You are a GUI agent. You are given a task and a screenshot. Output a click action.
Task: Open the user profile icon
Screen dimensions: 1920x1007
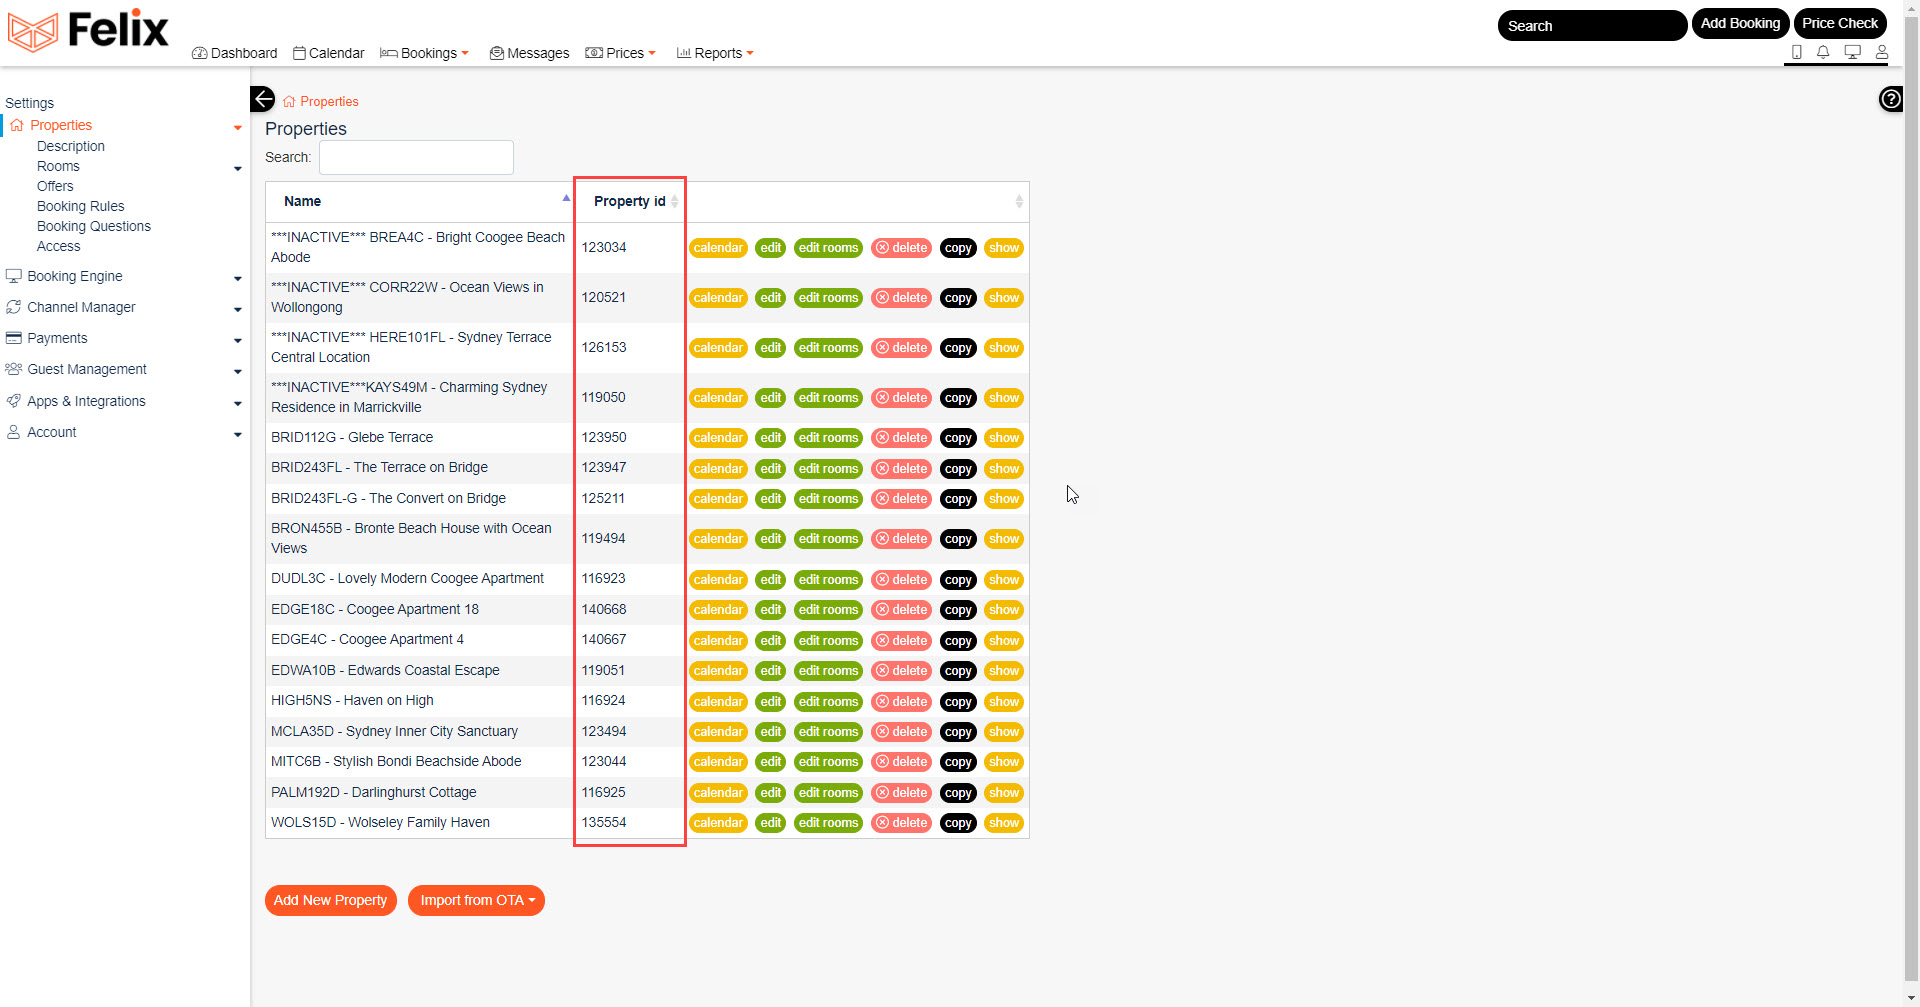1881,52
